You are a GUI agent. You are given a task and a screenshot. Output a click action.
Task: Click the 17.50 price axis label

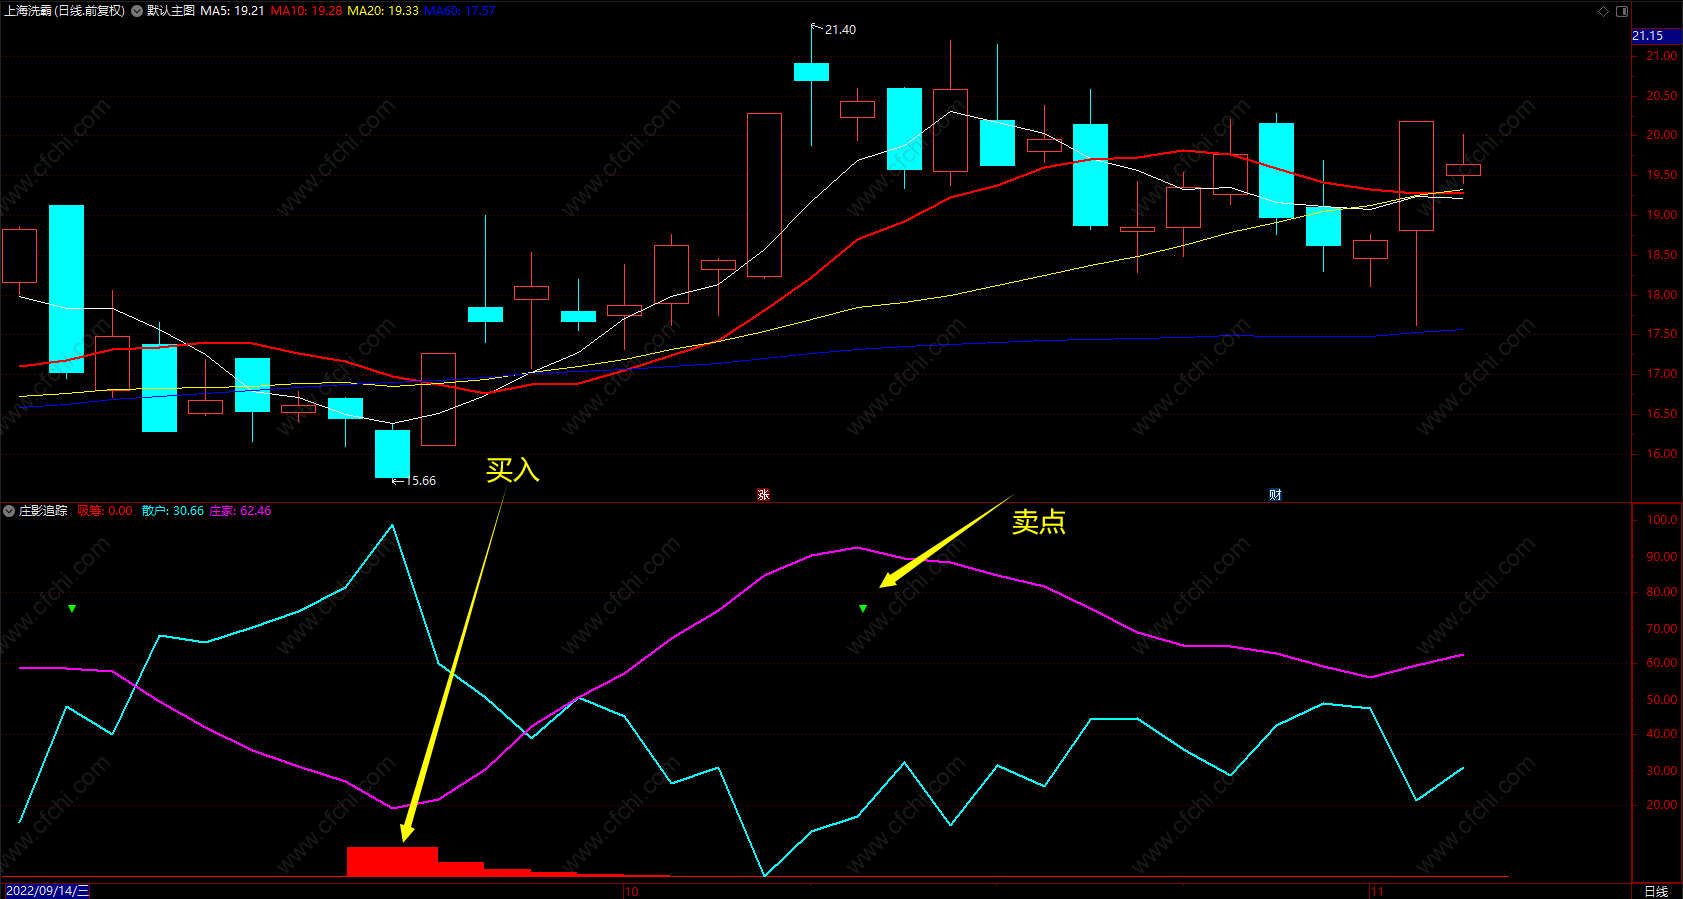[1662, 334]
